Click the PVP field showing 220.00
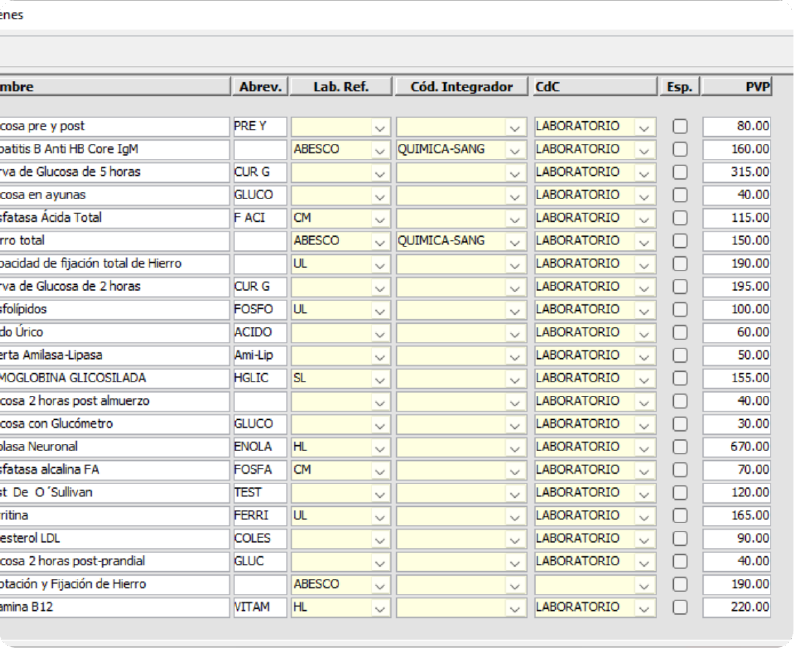 click(737, 608)
